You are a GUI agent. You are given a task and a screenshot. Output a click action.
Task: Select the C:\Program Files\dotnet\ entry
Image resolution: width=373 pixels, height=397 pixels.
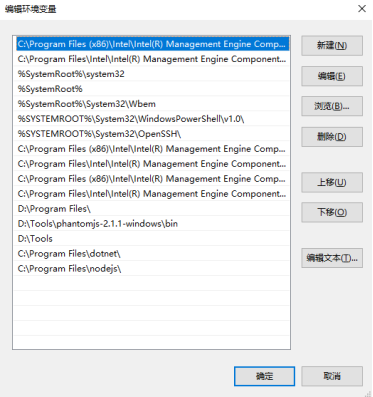point(152,254)
